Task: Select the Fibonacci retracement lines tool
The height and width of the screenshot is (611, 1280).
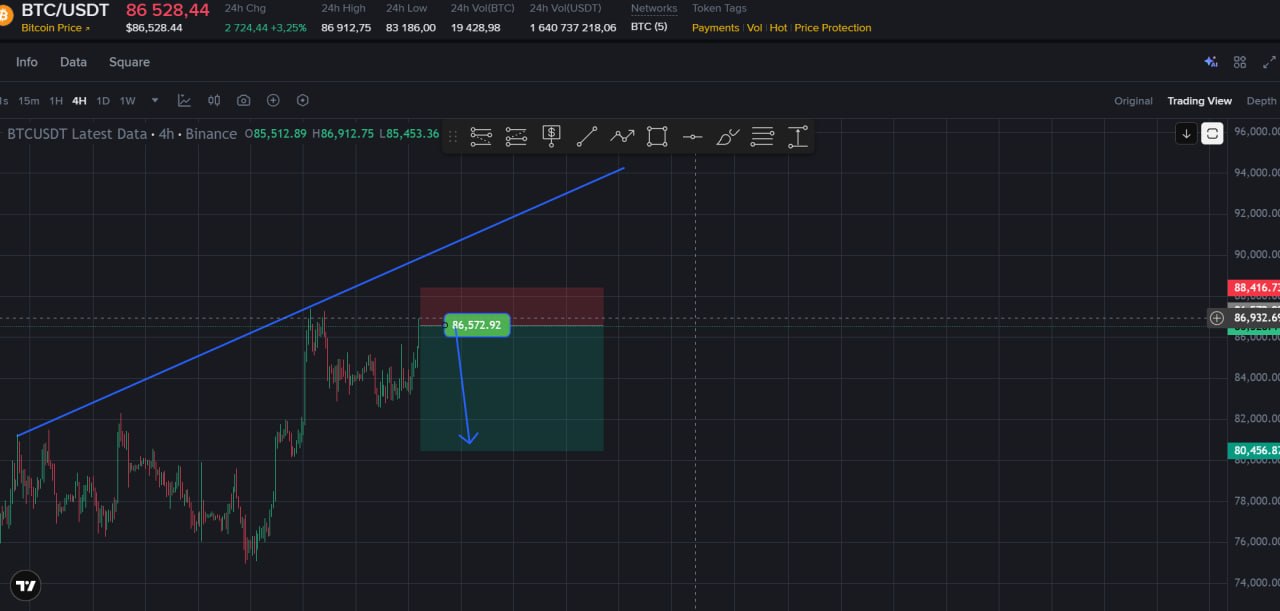Action: coord(762,137)
